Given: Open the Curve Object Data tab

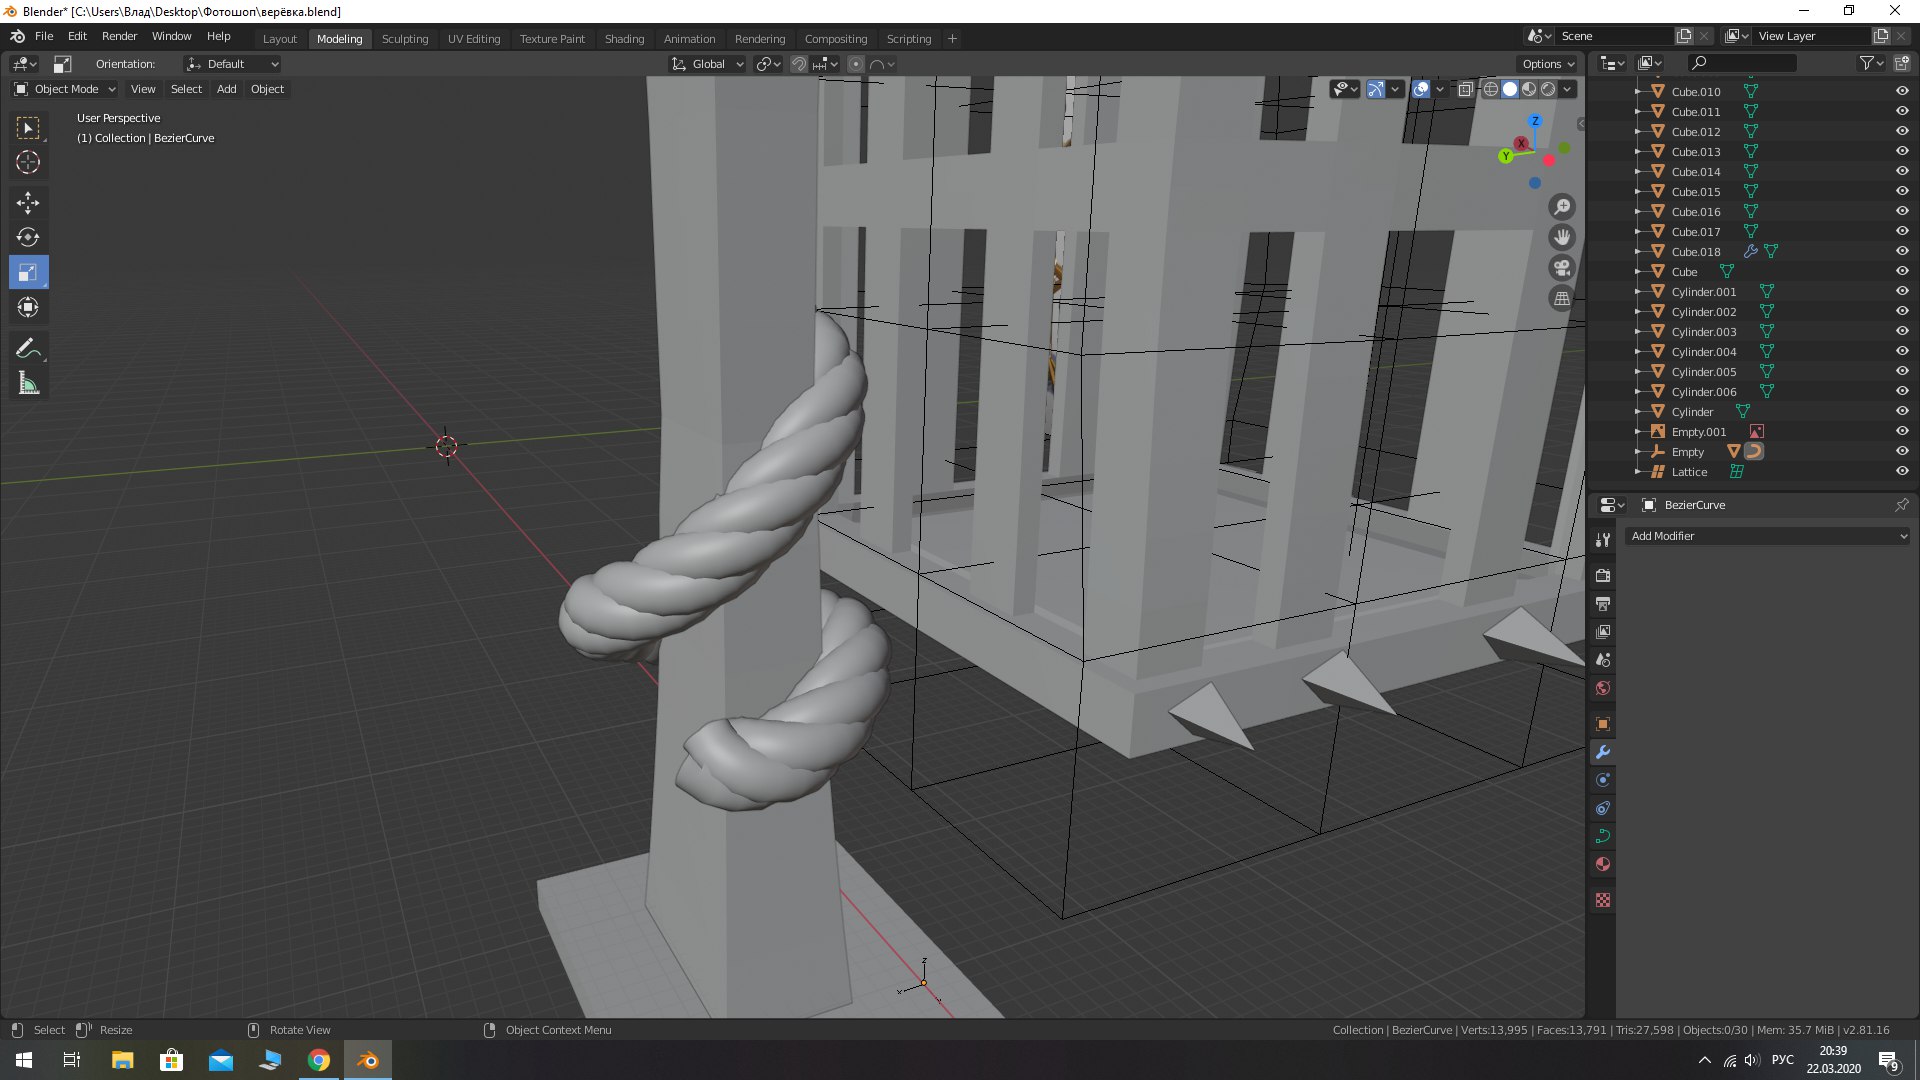Looking at the screenshot, I should point(1603,836).
